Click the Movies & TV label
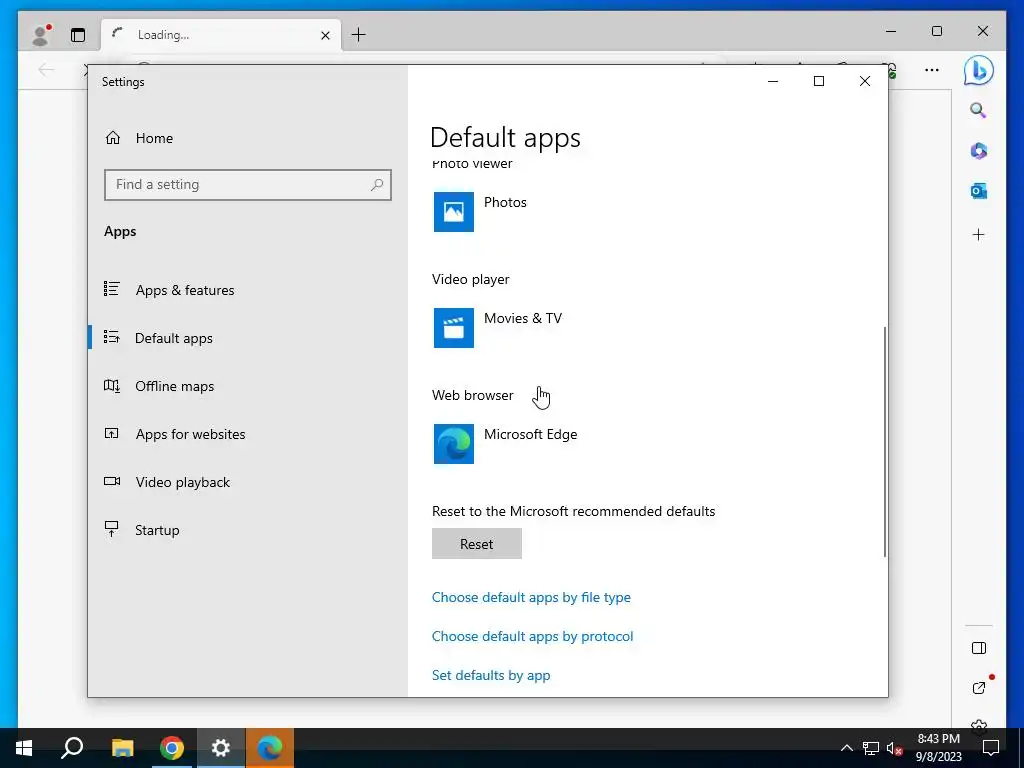The image size is (1024, 768). tap(522, 319)
